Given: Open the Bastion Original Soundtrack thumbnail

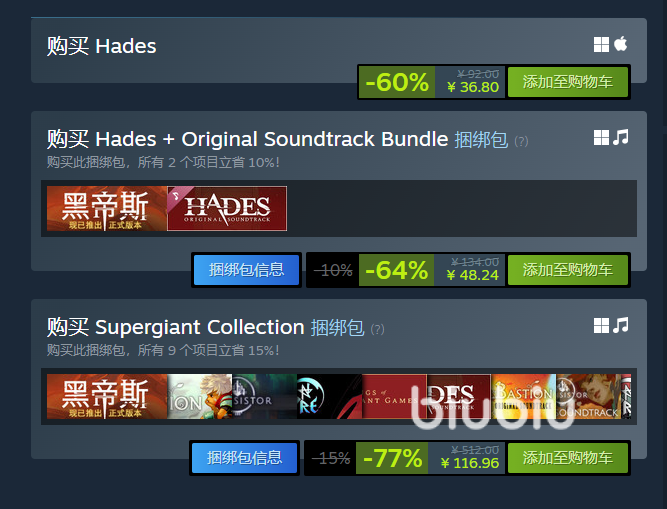Looking at the screenshot, I should [524, 396].
